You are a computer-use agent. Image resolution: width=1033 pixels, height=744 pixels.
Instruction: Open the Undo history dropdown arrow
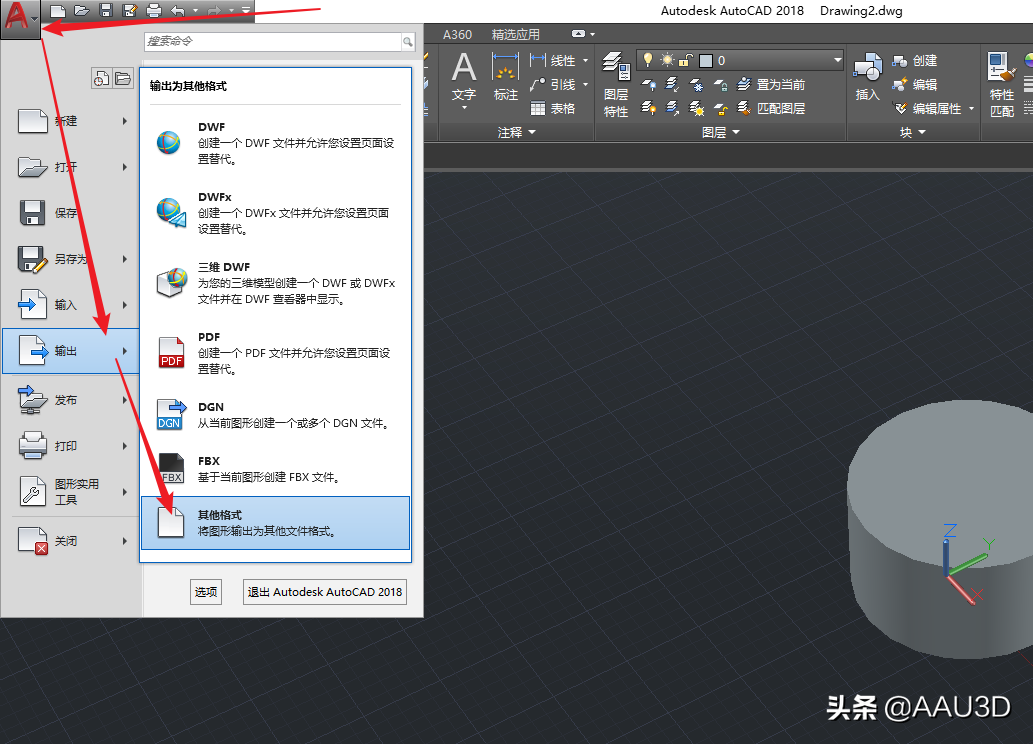point(196,11)
